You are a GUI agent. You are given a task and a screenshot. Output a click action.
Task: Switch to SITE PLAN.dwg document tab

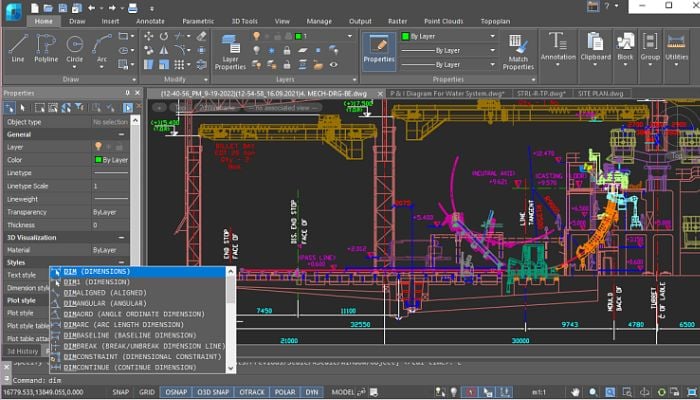tap(600, 93)
